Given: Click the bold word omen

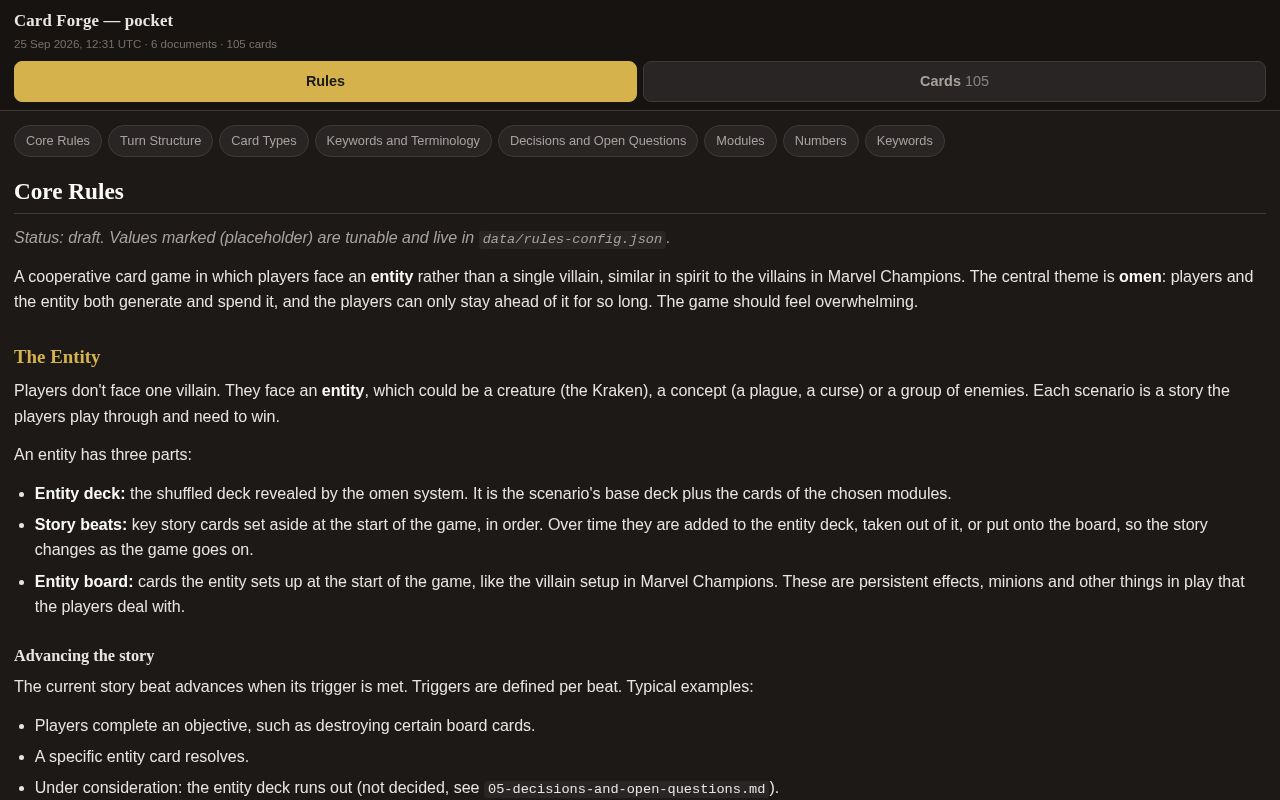Looking at the screenshot, I should (x=1140, y=277).
